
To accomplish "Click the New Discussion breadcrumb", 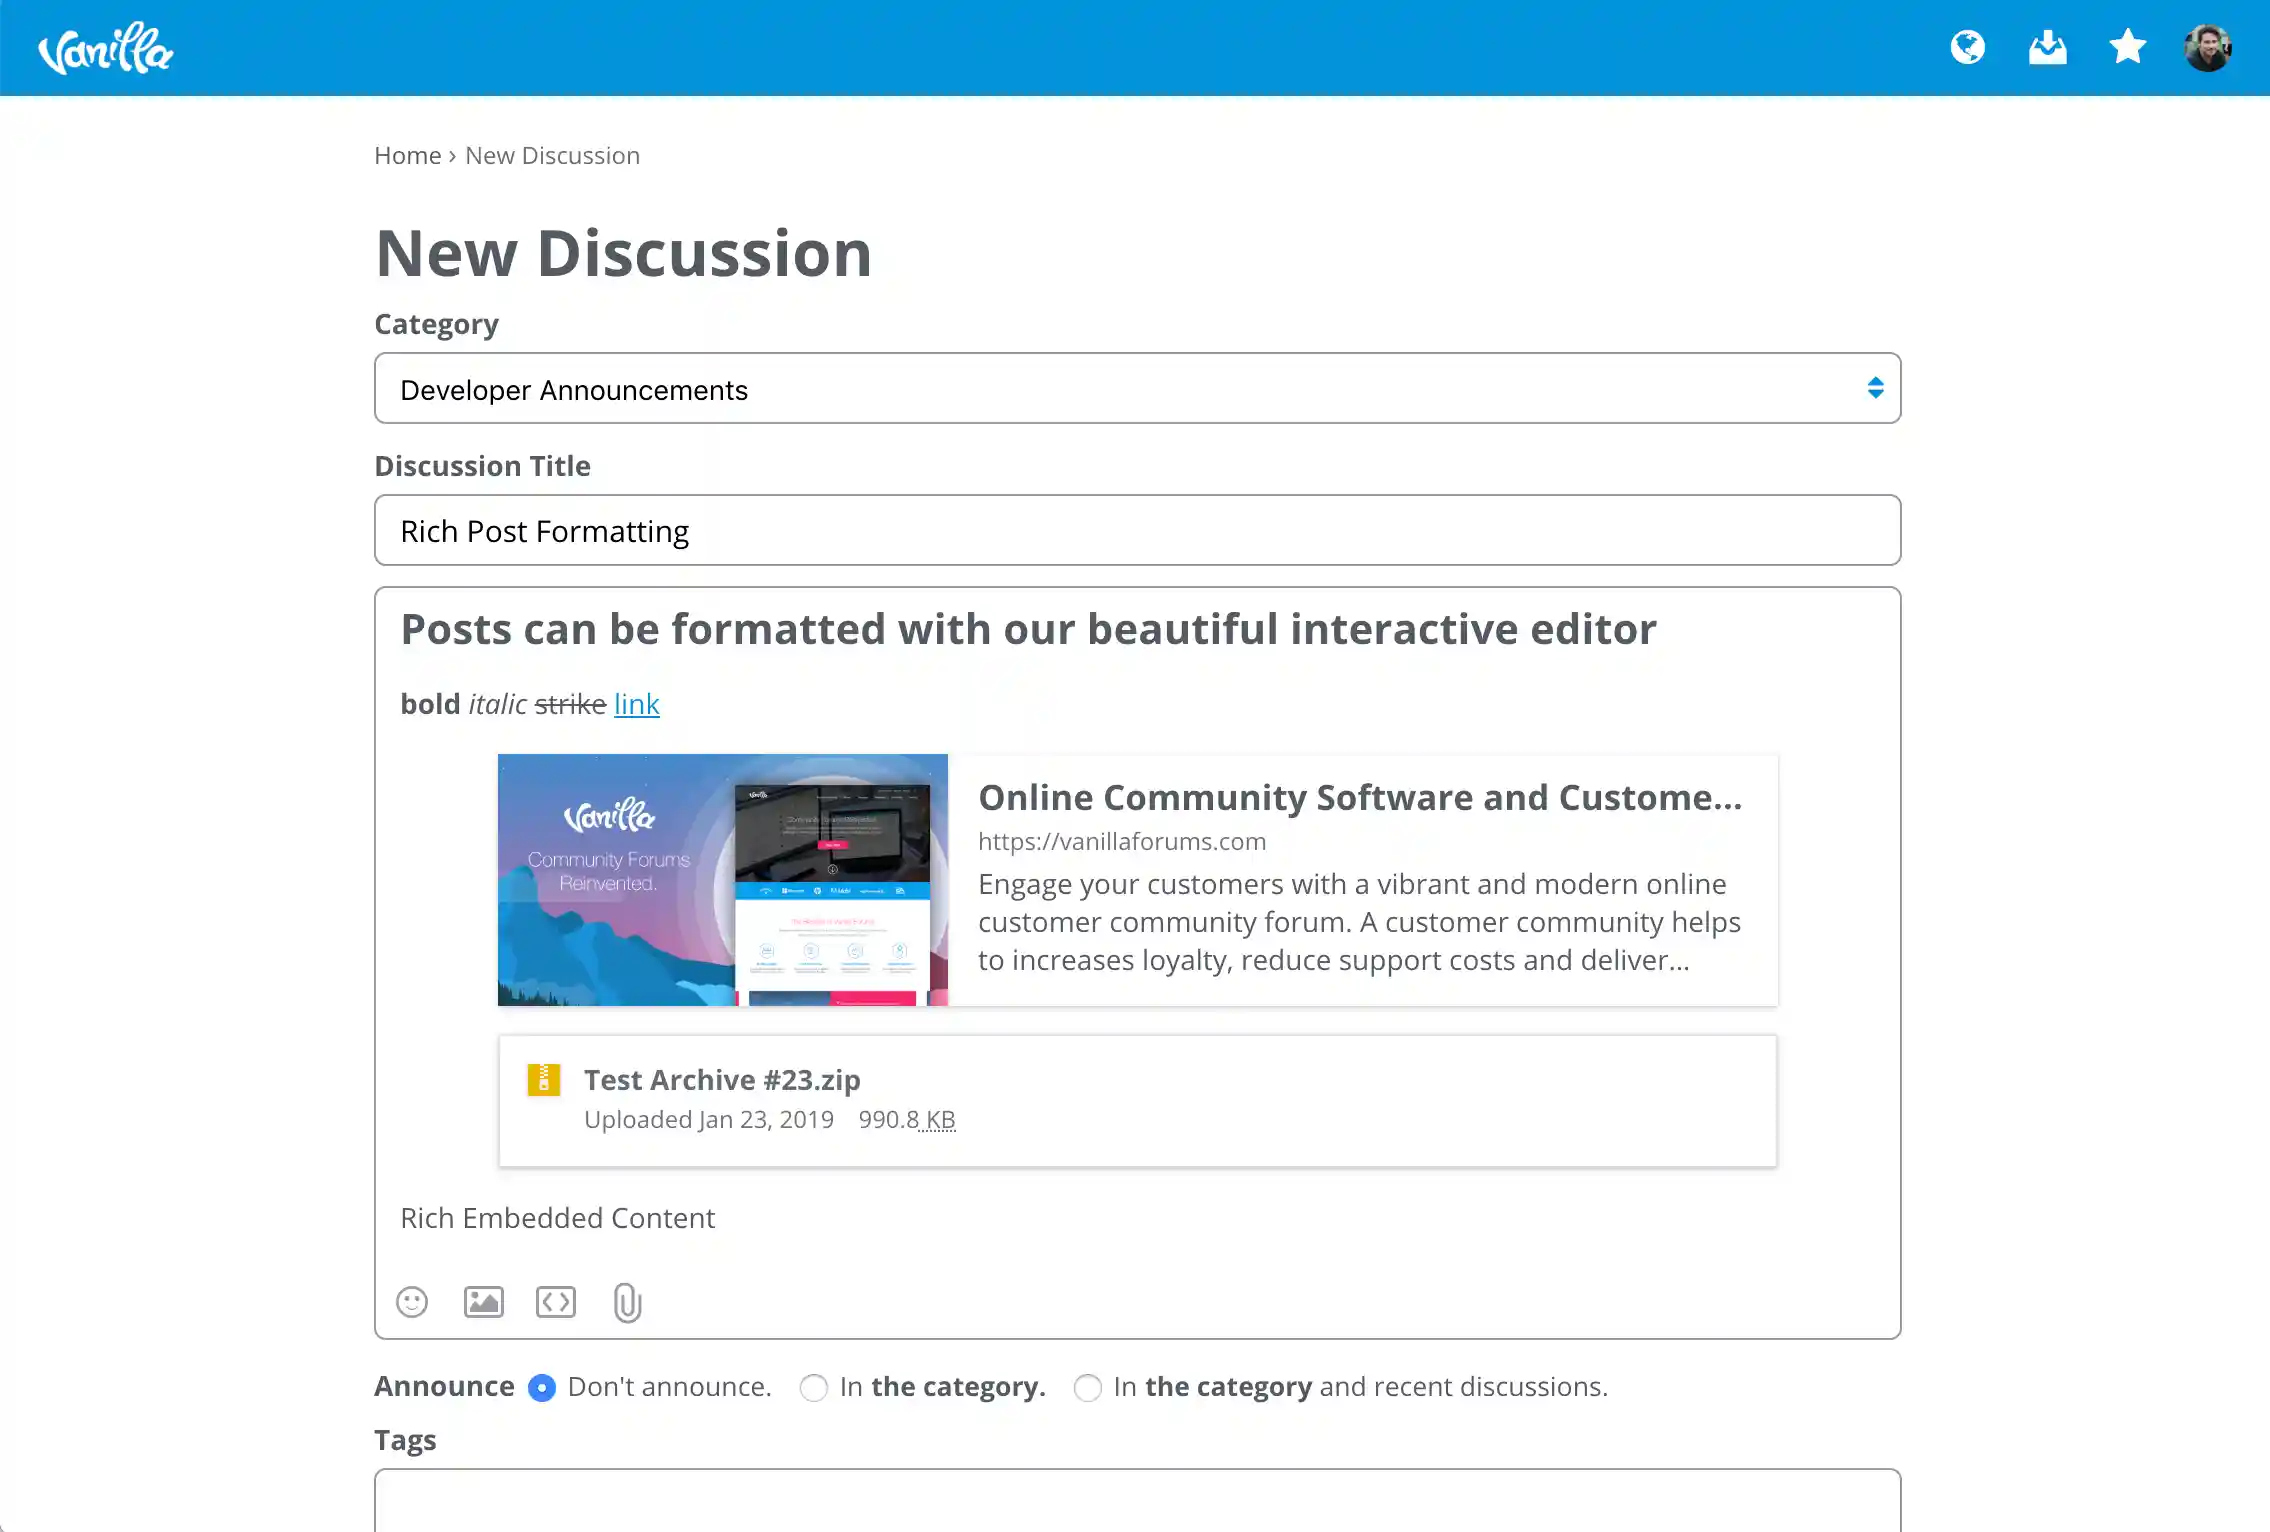I will coord(552,156).
